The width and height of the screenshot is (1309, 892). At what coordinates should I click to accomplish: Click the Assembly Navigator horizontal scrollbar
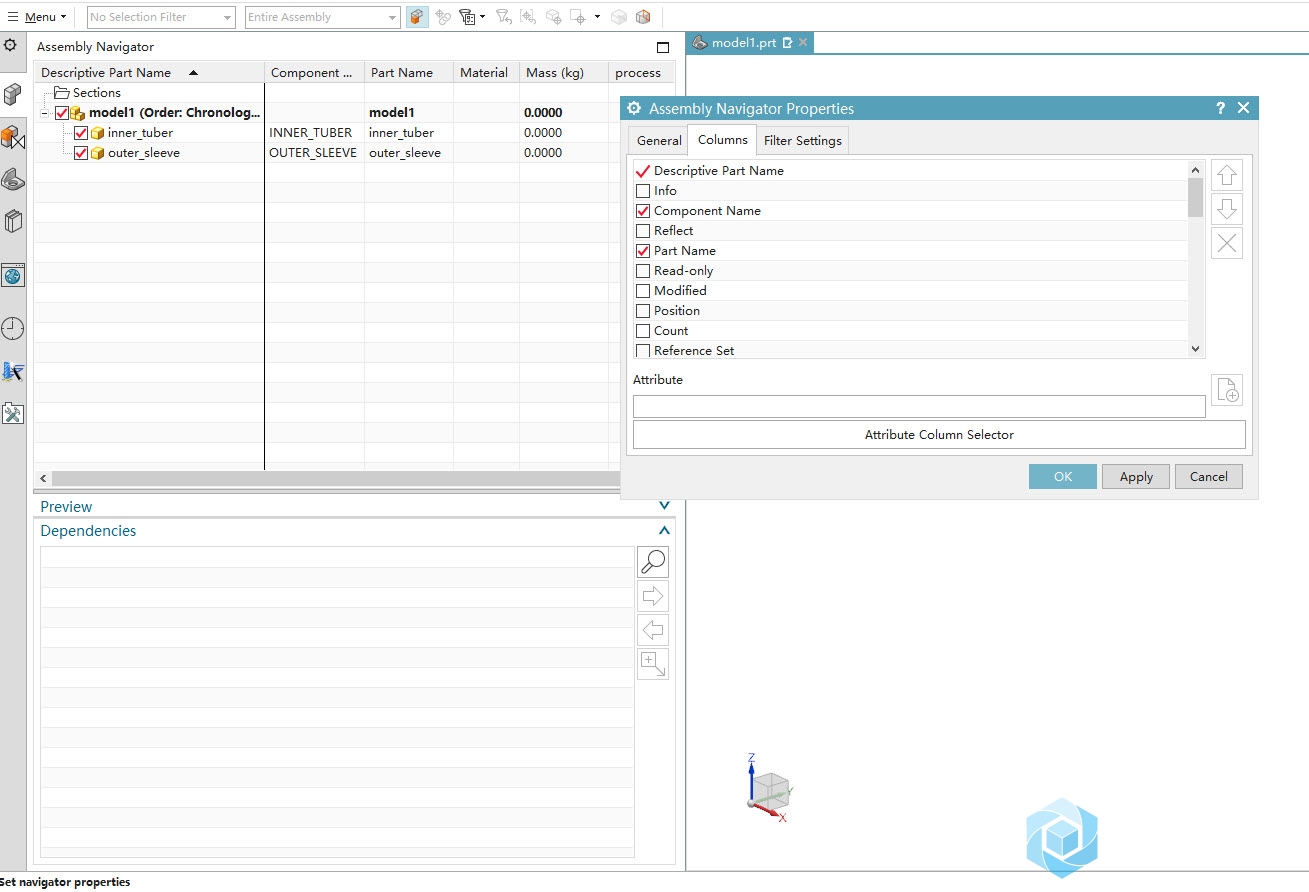tap(336, 479)
